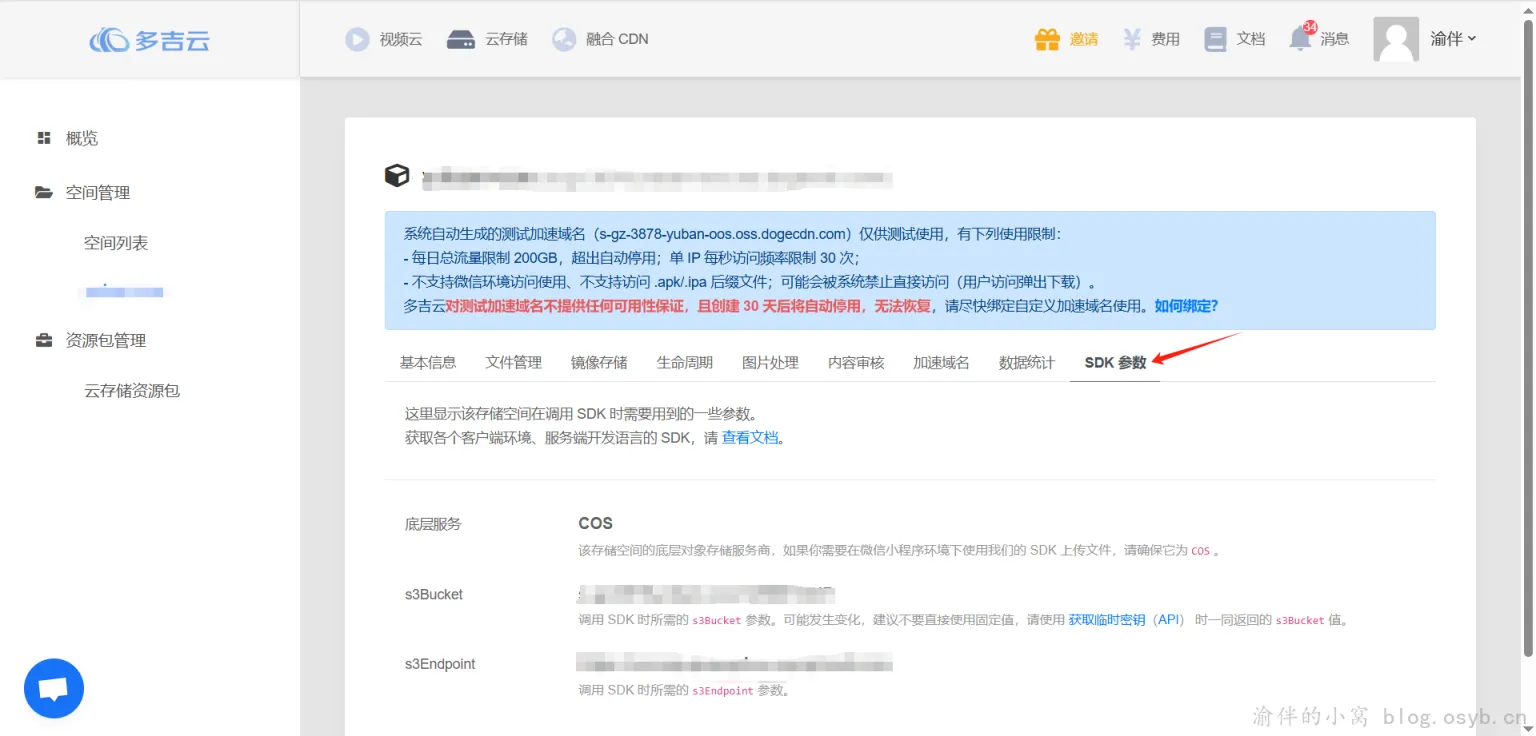
Task: Switch to the SDK 参数 tab
Action: (x=1114, y=362)
